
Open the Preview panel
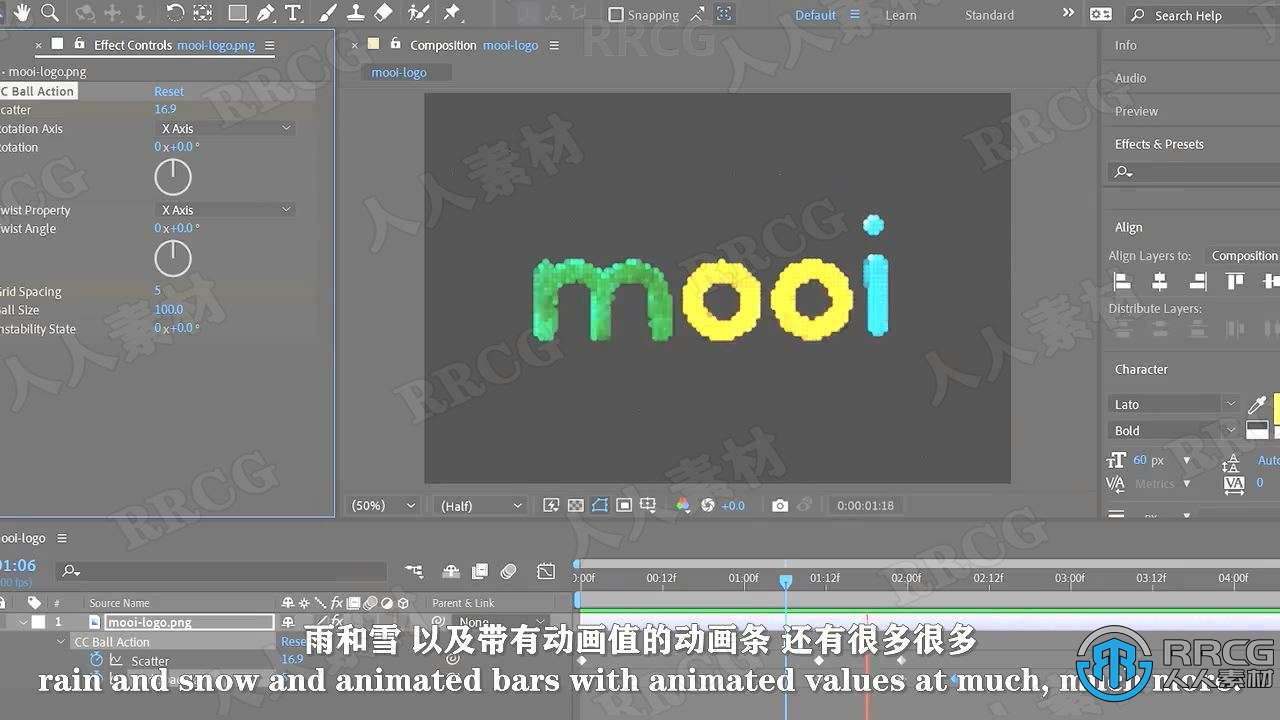(1137, 111)
